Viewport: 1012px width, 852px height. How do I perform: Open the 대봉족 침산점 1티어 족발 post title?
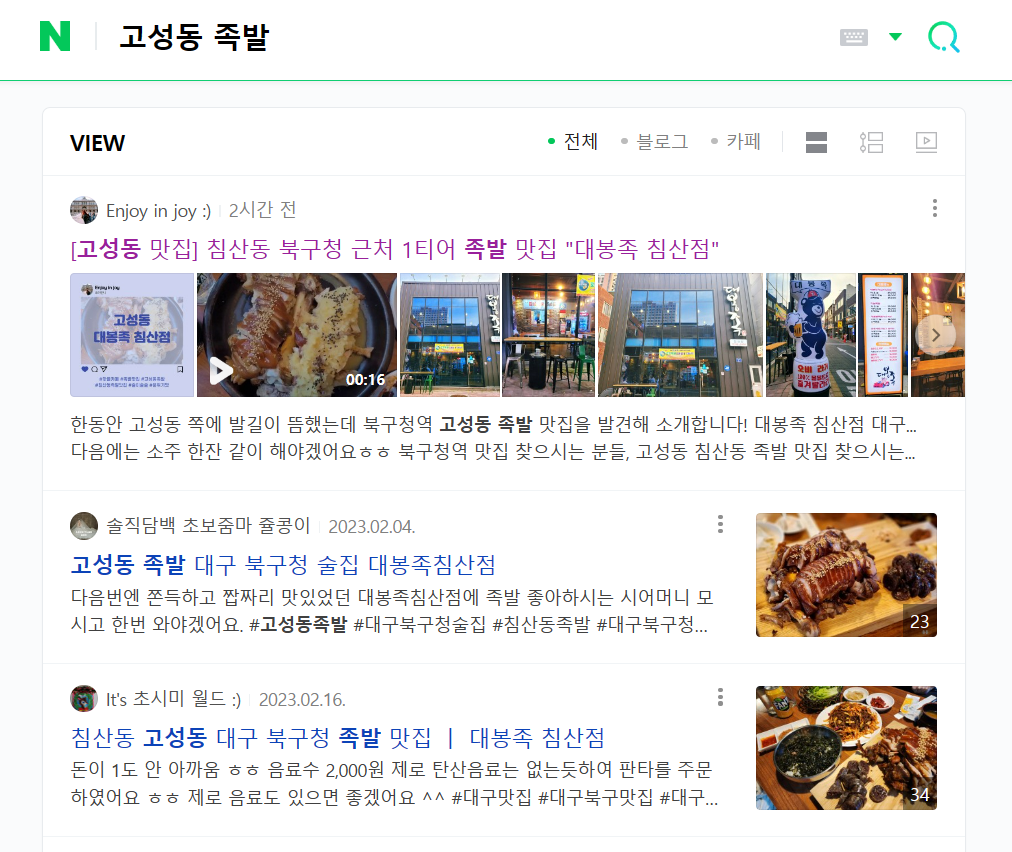[394, 248]
